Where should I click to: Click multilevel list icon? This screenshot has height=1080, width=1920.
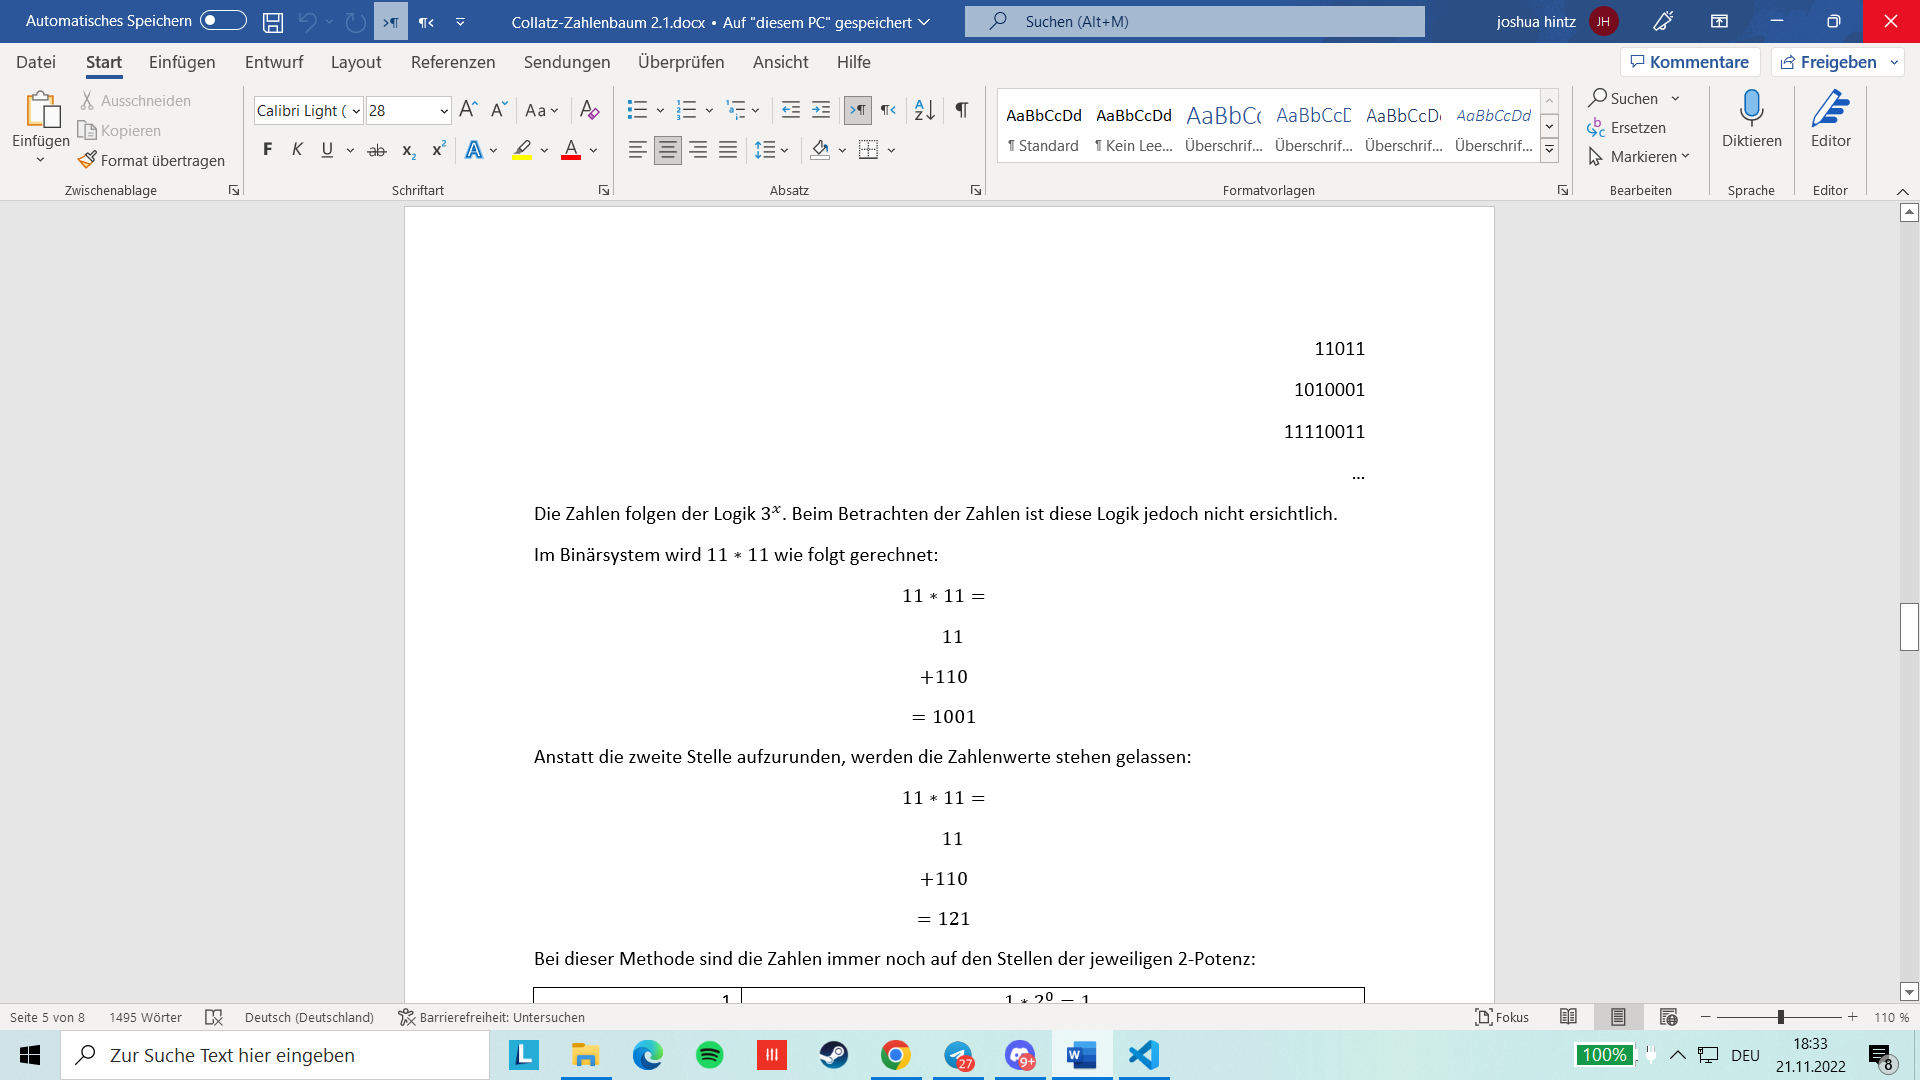pyautogui.click(x=735, y=110)
